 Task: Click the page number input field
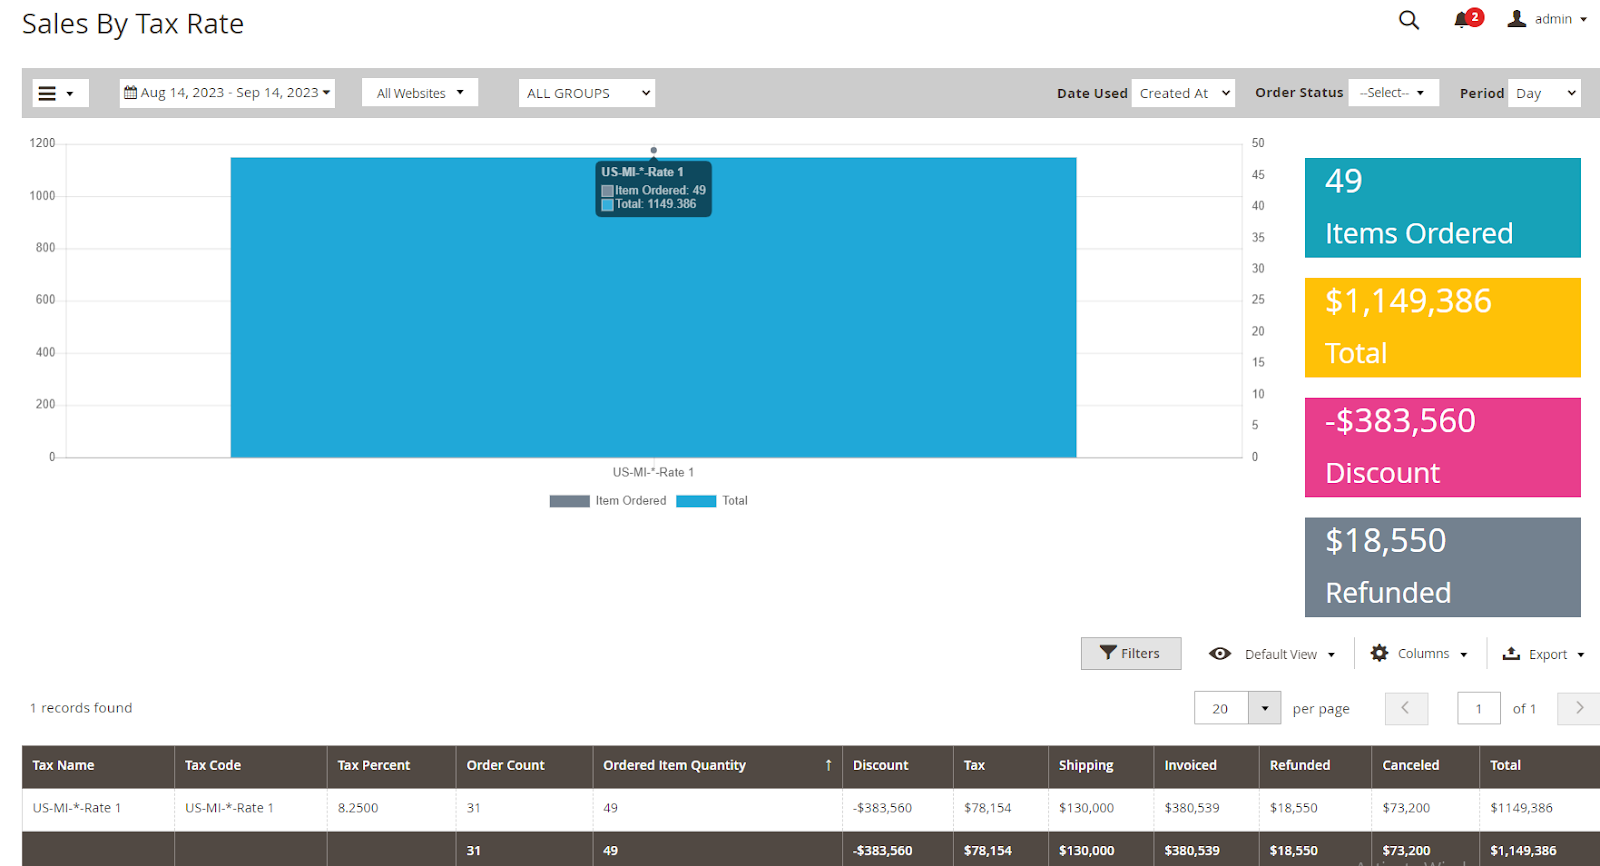coord(1478,708)
